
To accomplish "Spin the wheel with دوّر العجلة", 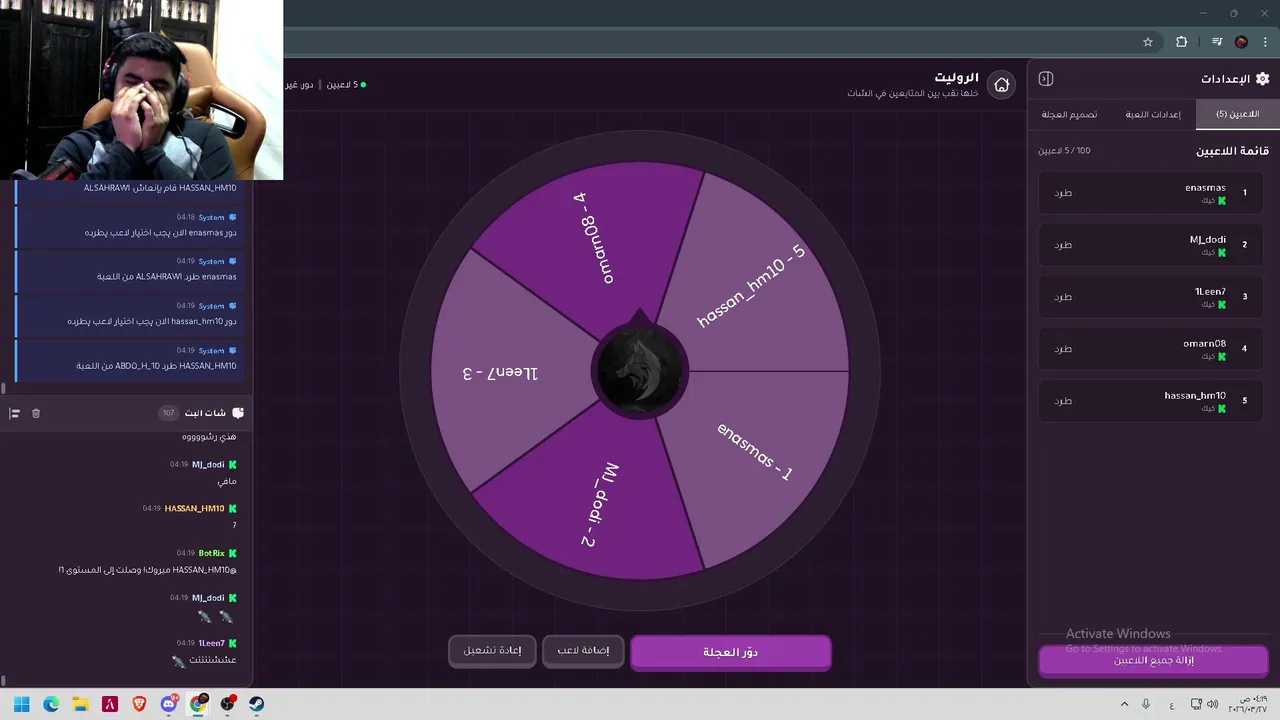I will (x=730, y=652).
